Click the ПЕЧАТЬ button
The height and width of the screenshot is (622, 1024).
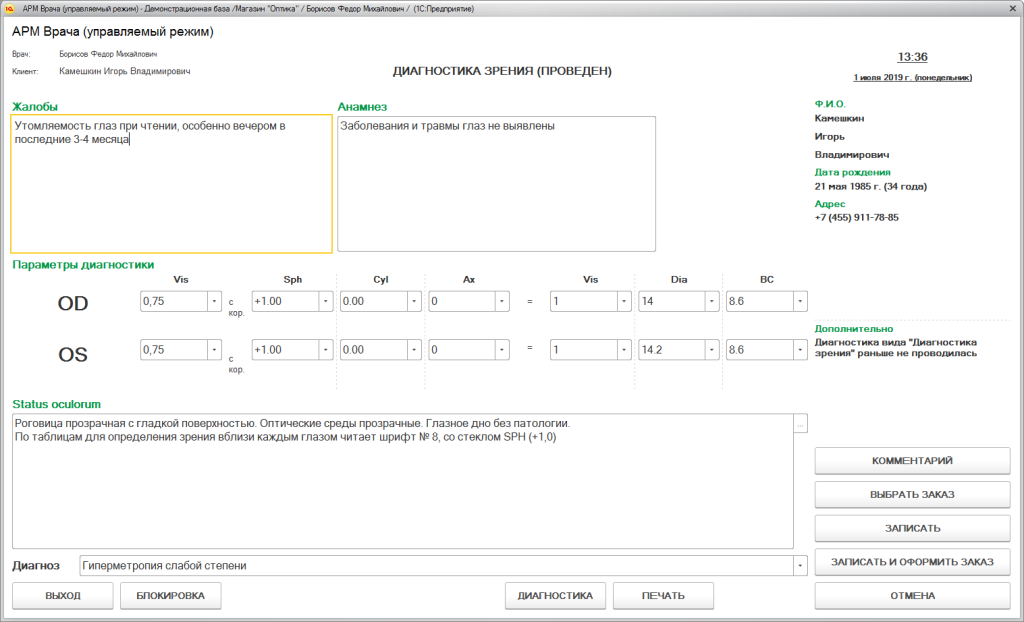663,596
